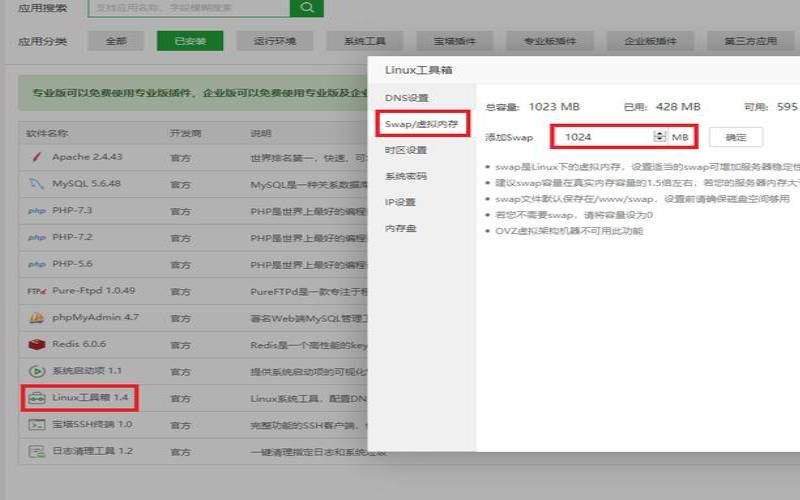Select the 专业版插件 category filter
Screen dimensions: 800x500
click(550, 41)
